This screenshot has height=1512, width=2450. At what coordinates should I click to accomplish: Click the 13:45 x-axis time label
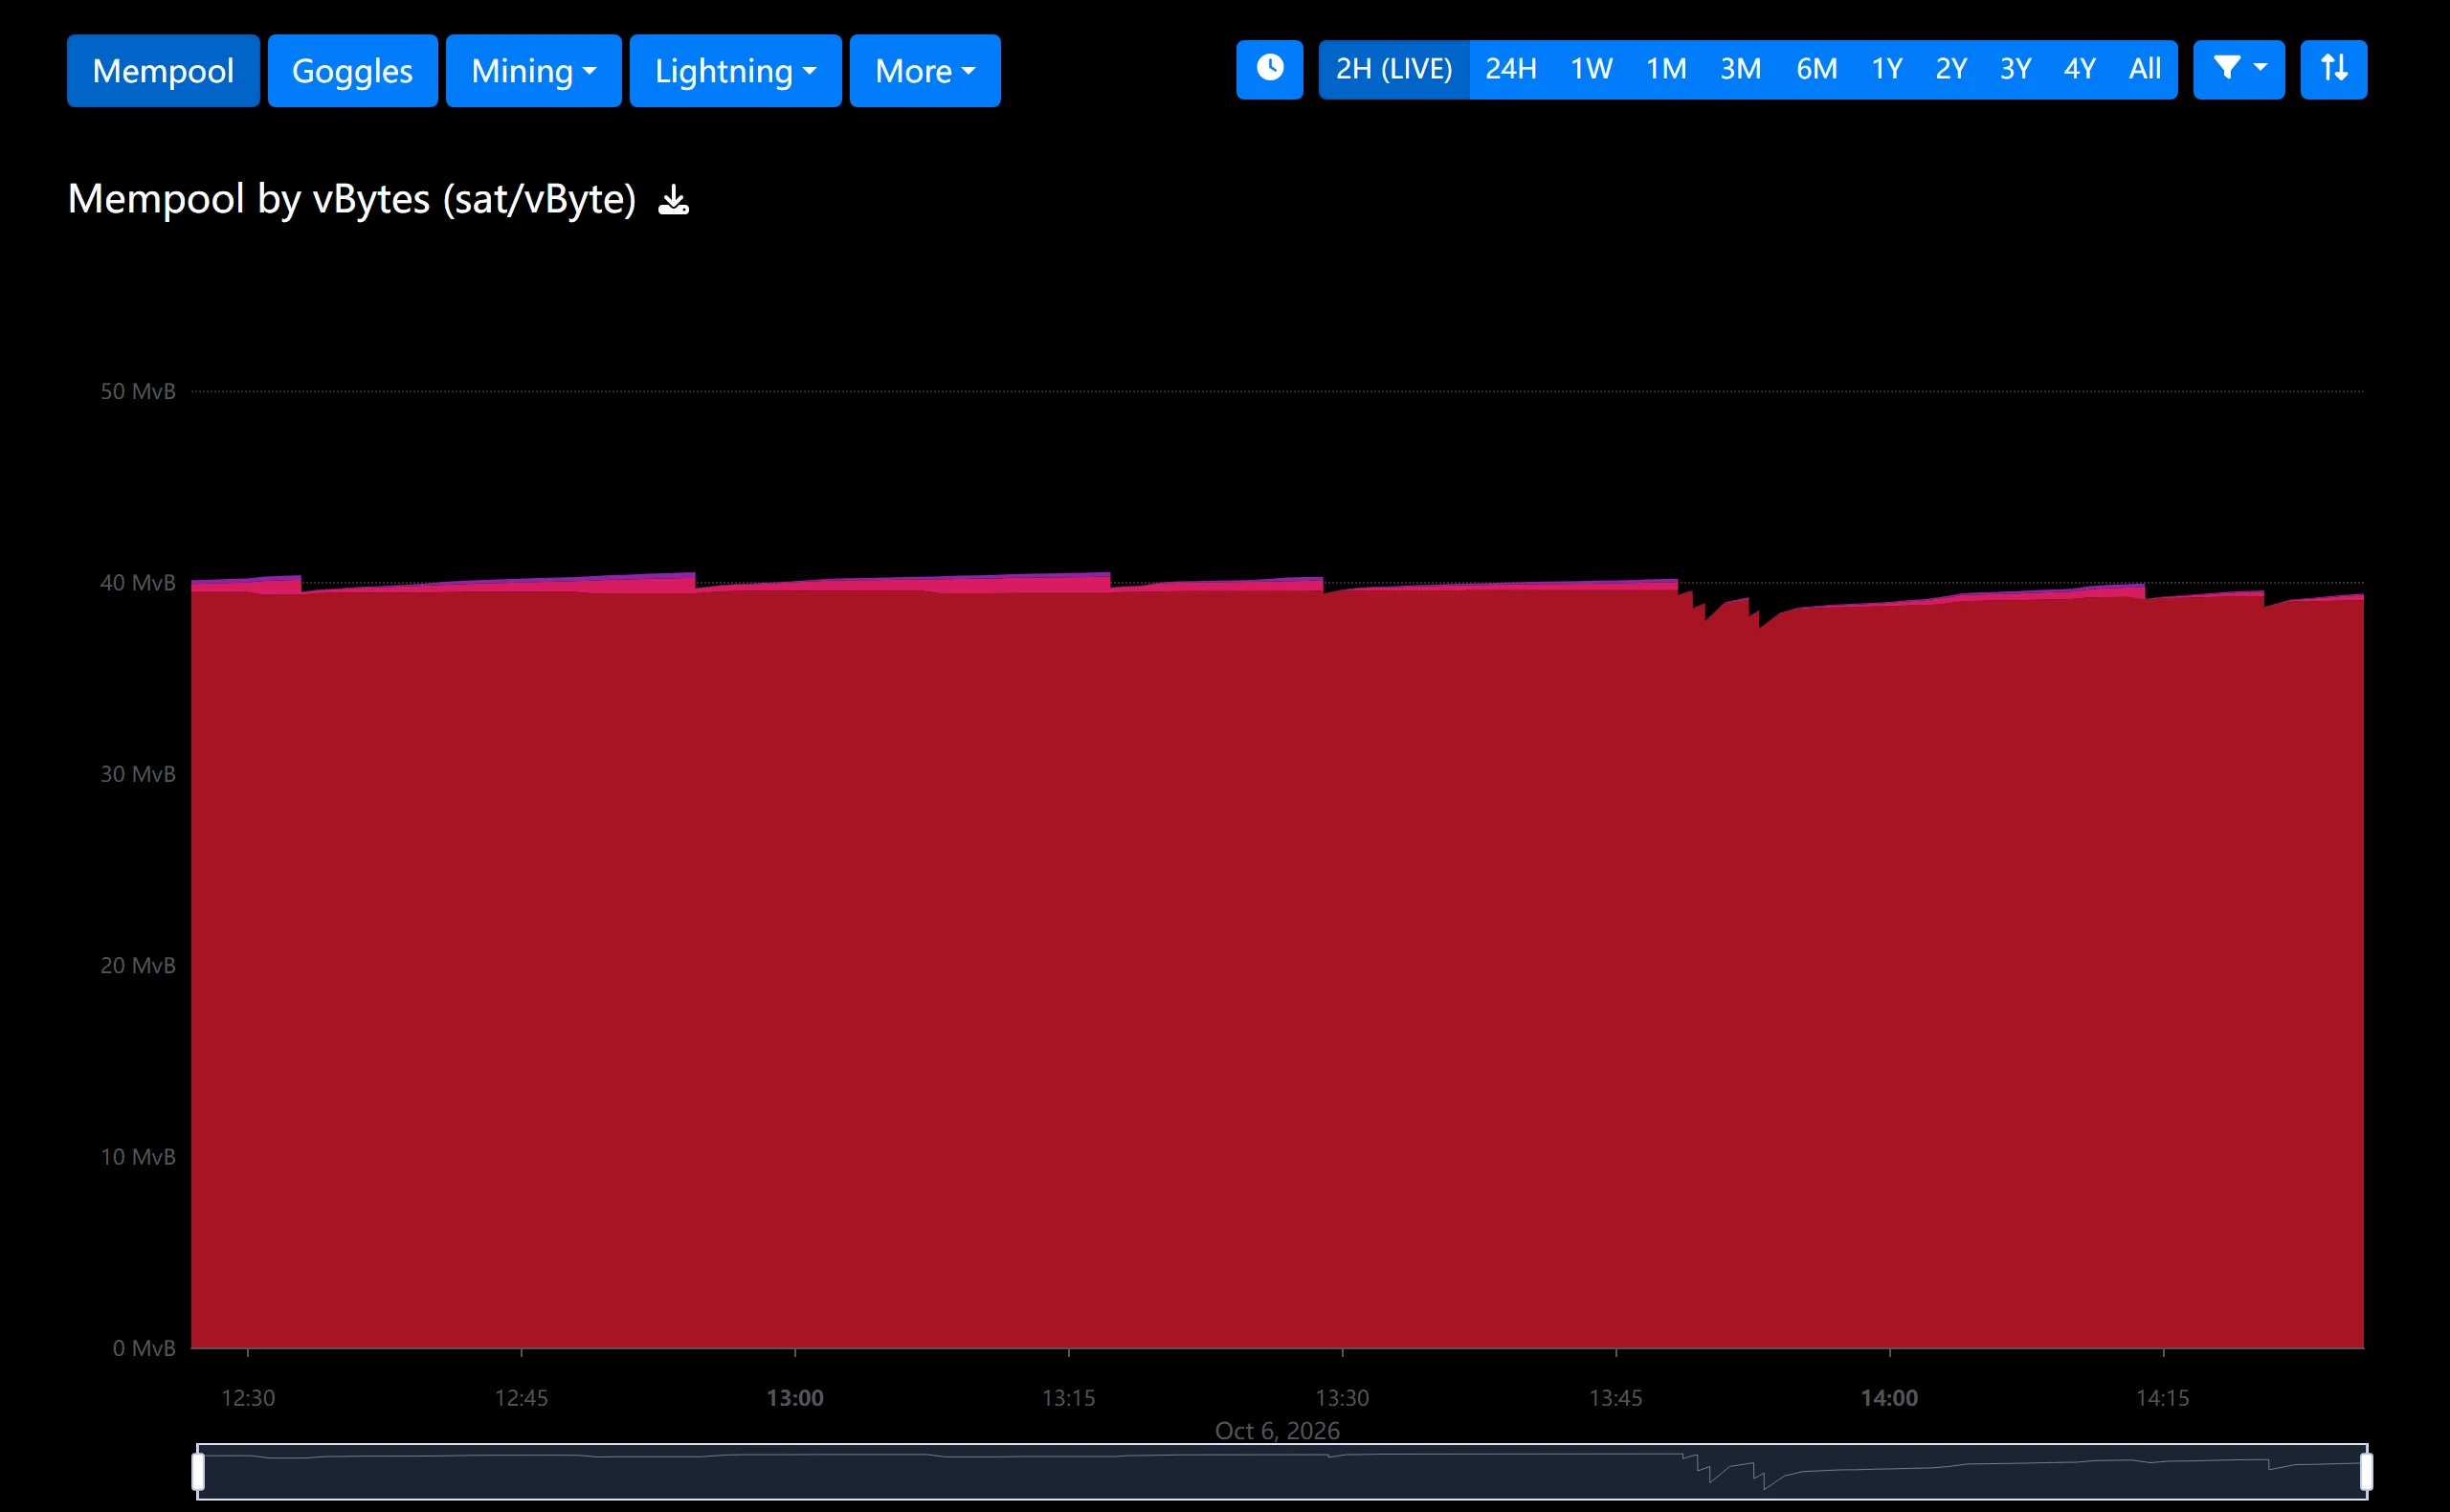(1616, 1398)
